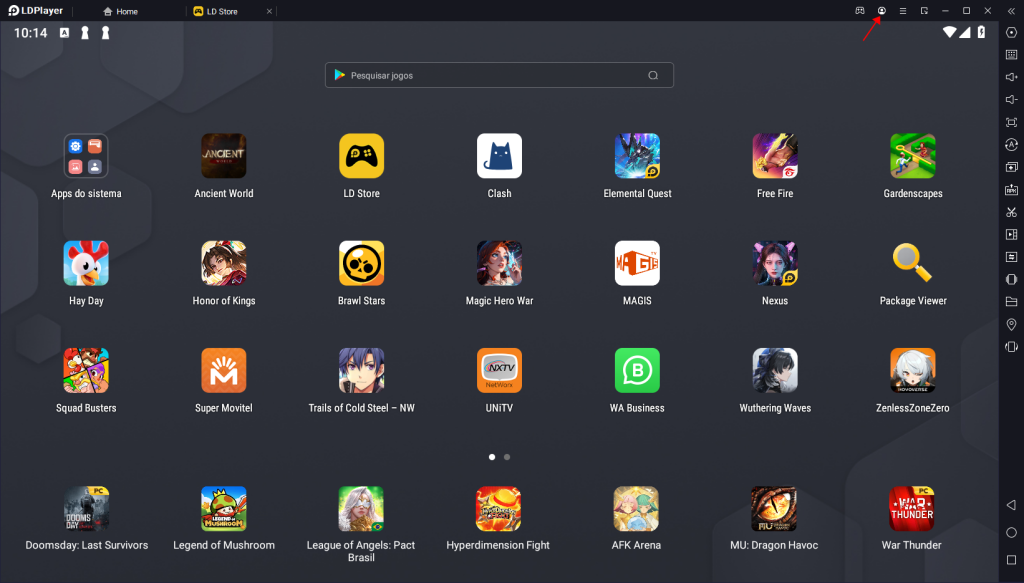Close the LD Store tab

pyautogui.click(x=269, y=11)
